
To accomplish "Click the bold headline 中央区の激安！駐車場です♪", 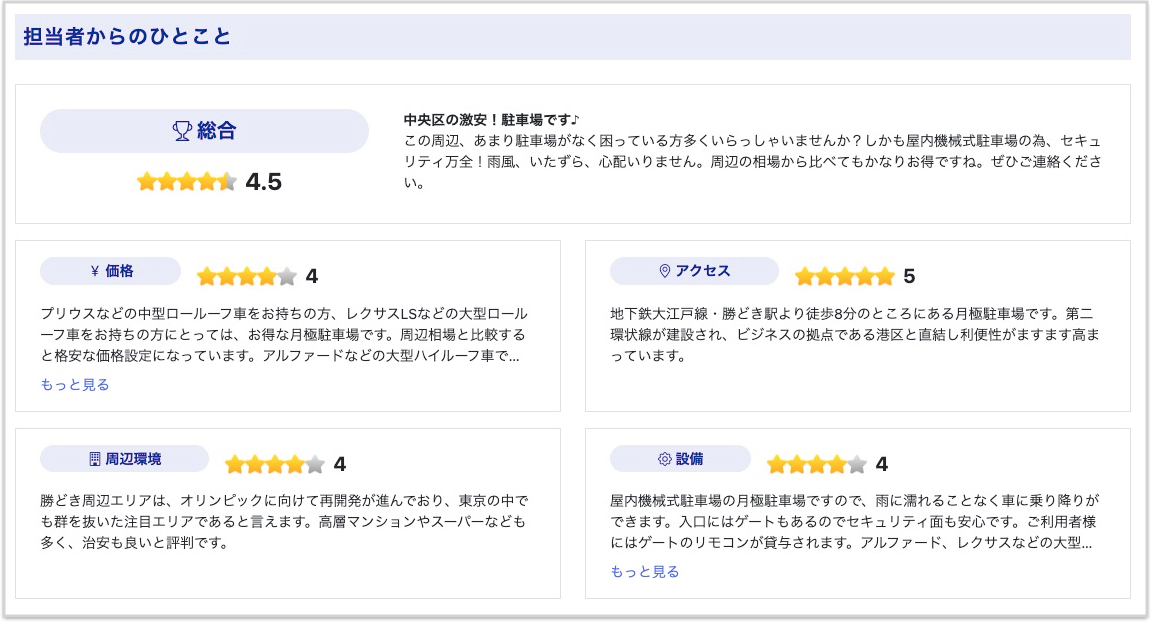I will [x=484, y=120].
